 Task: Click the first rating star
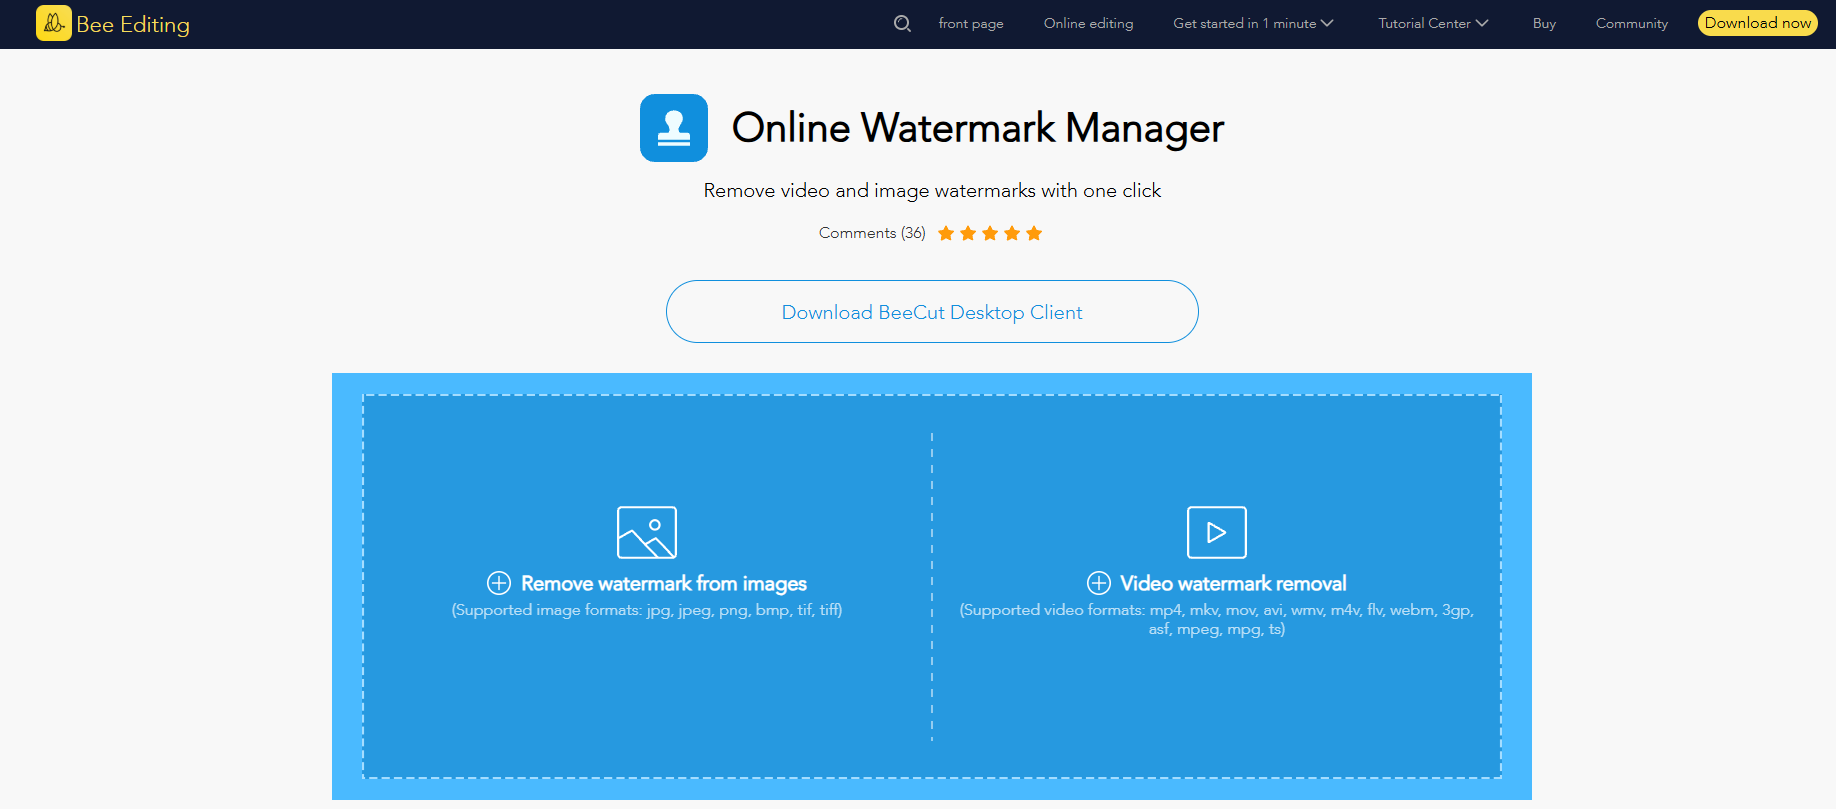(x=946, y=233)
